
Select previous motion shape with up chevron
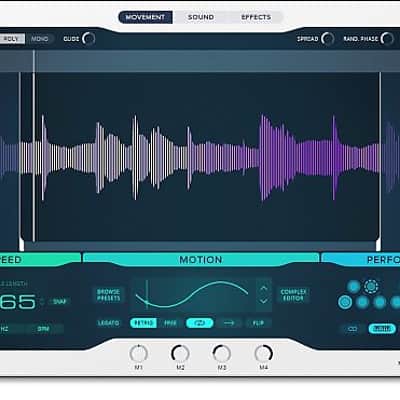click(264, 288)
